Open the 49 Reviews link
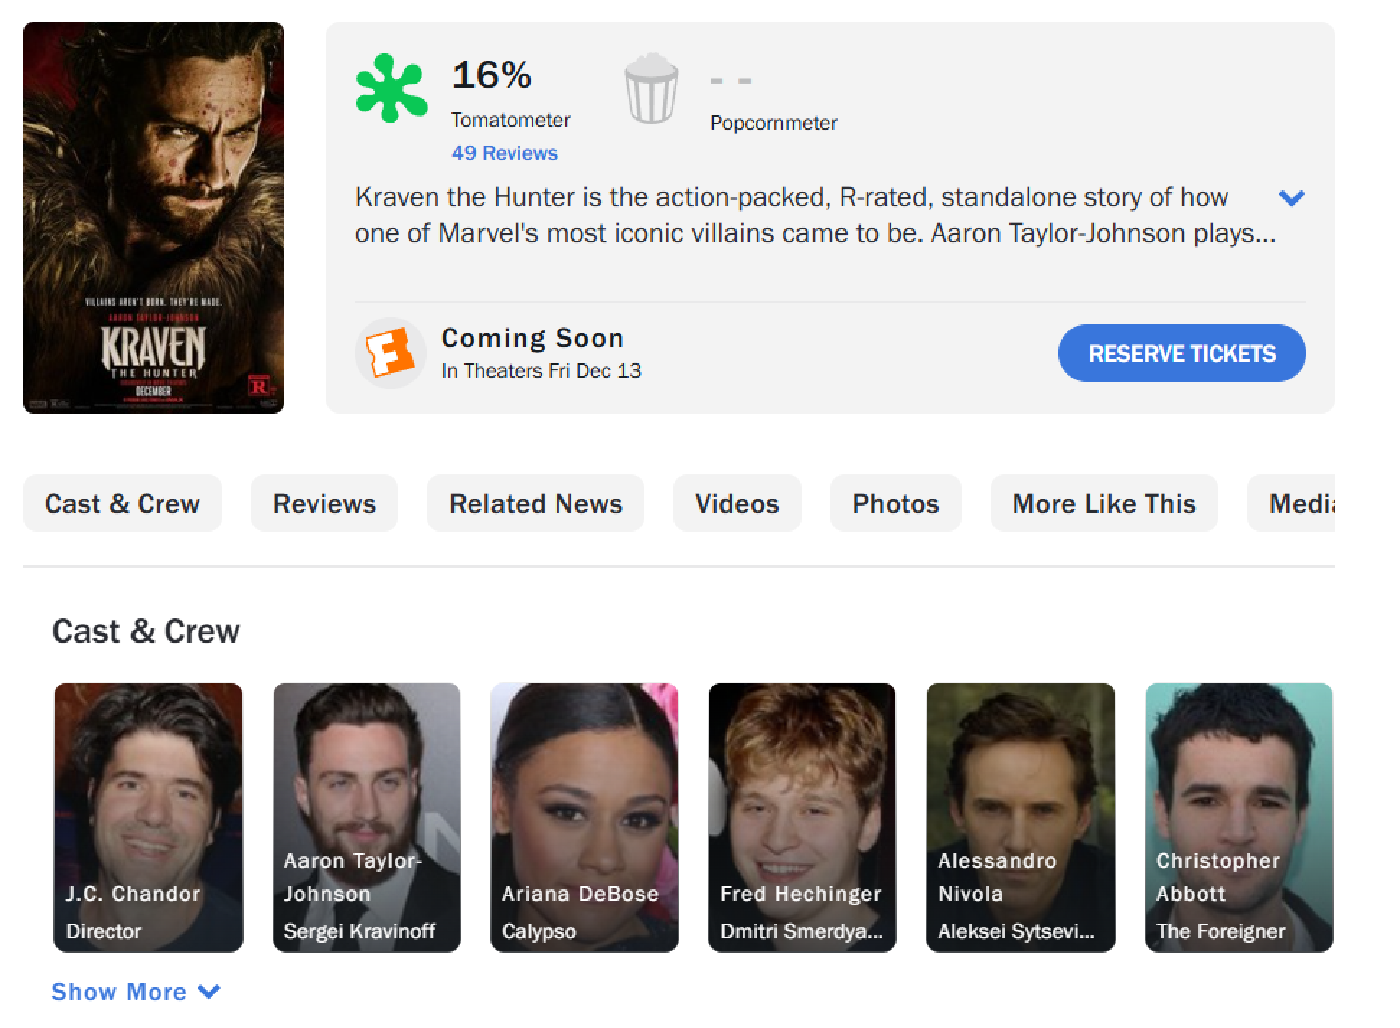This screenshot has width=1400, height=1028. tap(504, 153)
